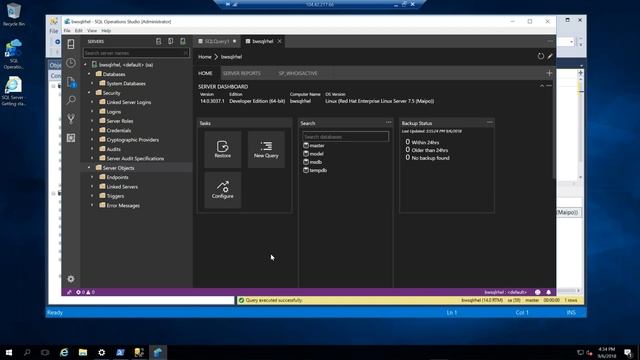
Task: Click the notifications bell in status bar
Action: [549, 292]
